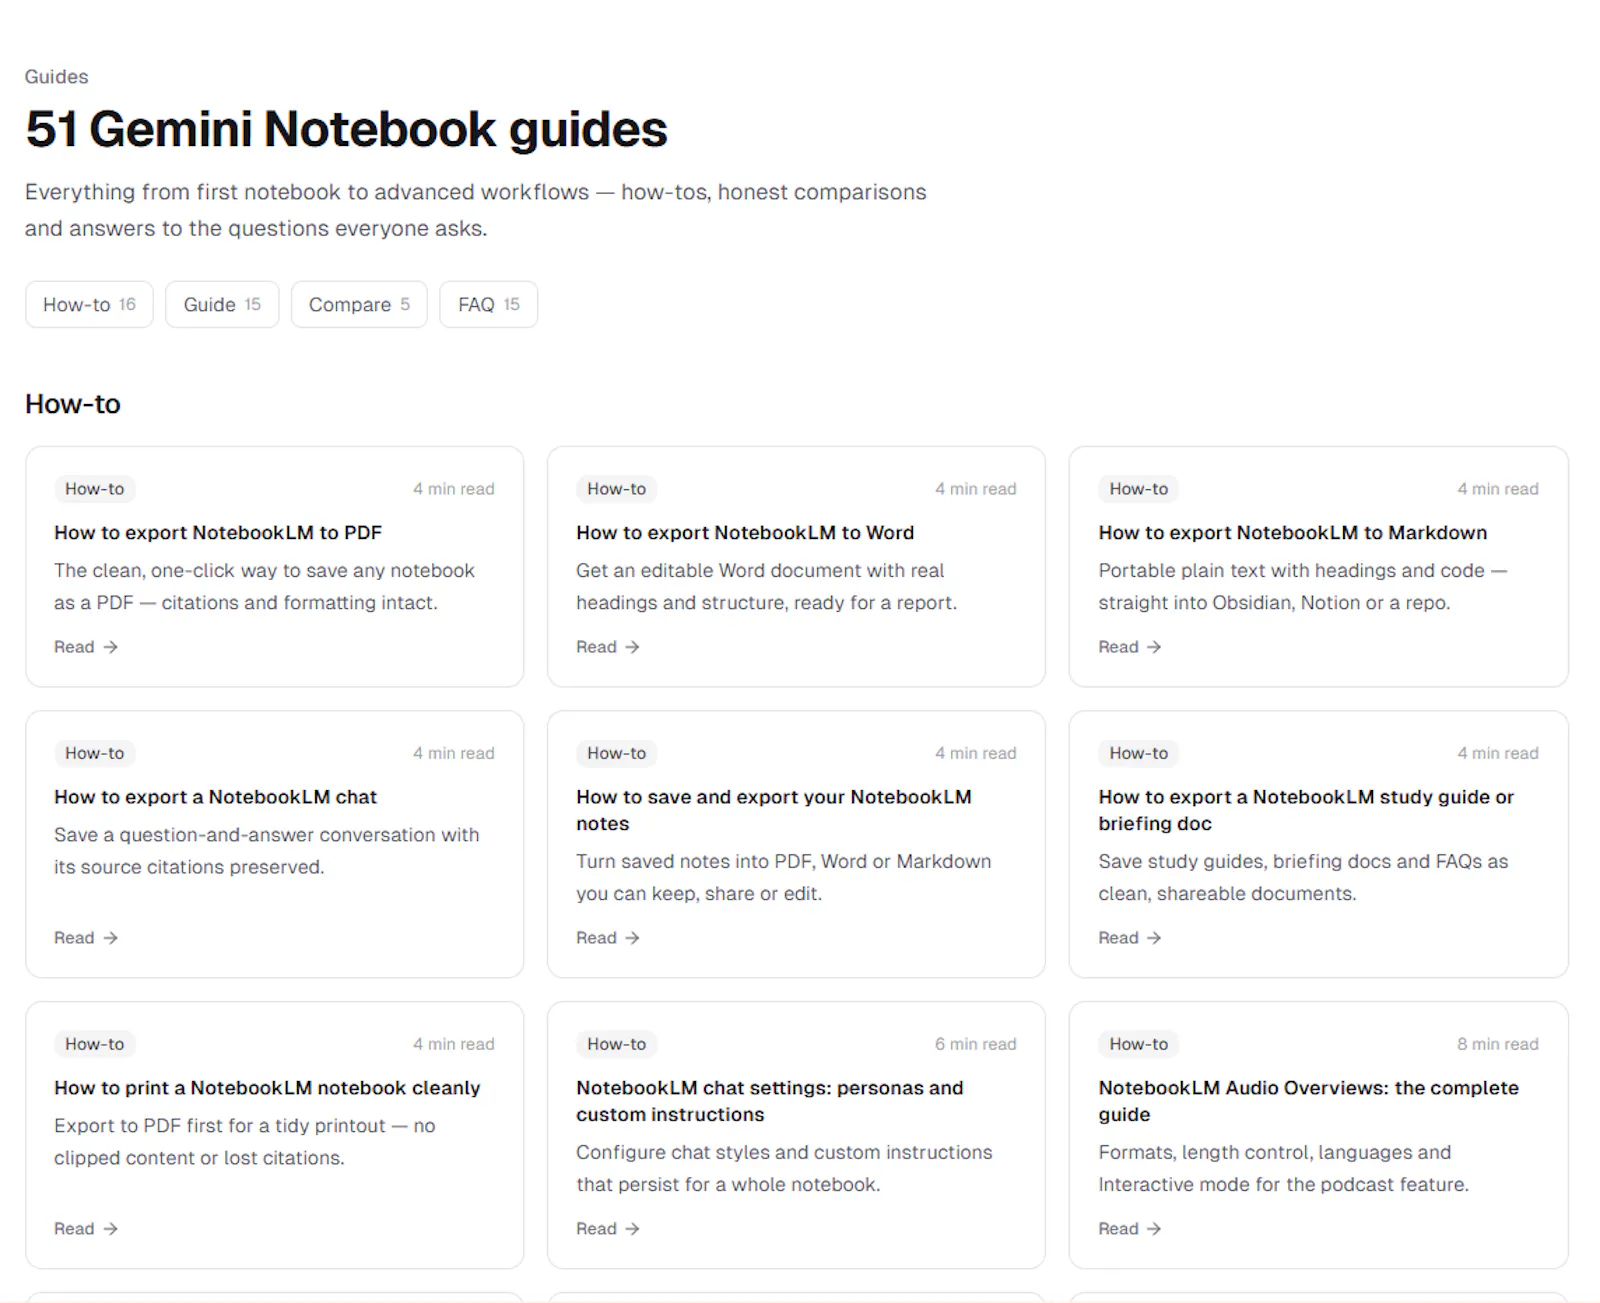Screen dimensions: 1600x1303
Task: Click How-to tag on save notes card
Action: click(617, 753)
